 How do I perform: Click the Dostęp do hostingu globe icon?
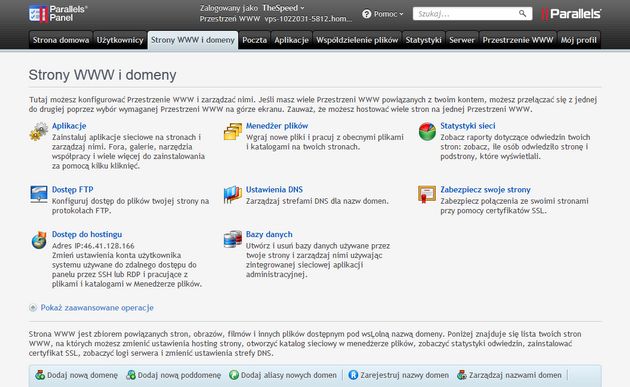coord(39,240)
